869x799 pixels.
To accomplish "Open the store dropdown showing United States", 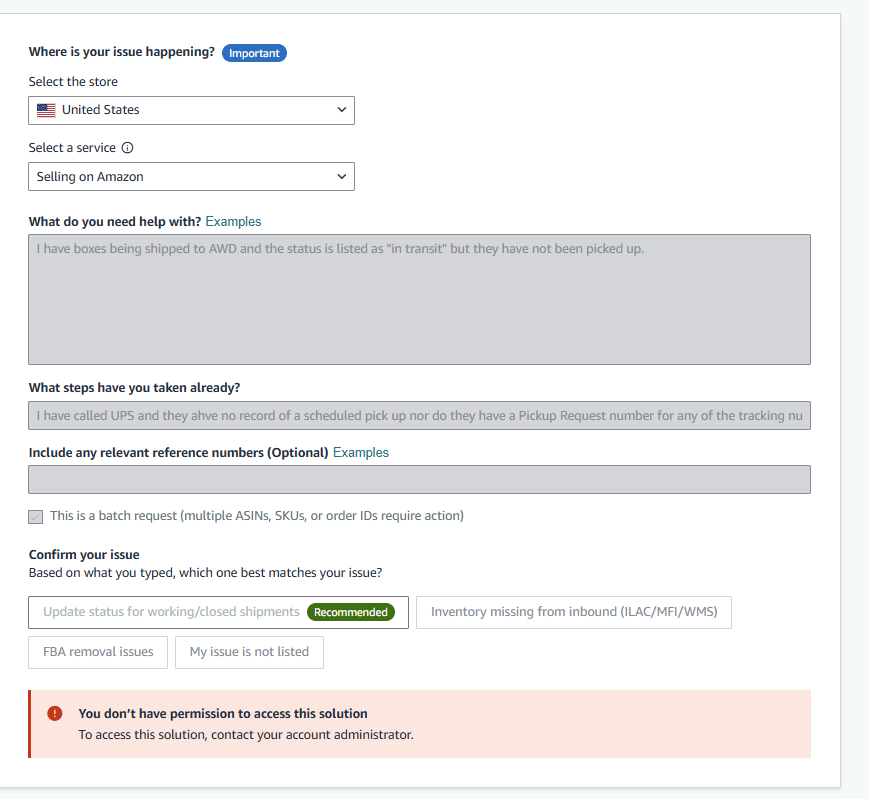I will tap(191, 110).
